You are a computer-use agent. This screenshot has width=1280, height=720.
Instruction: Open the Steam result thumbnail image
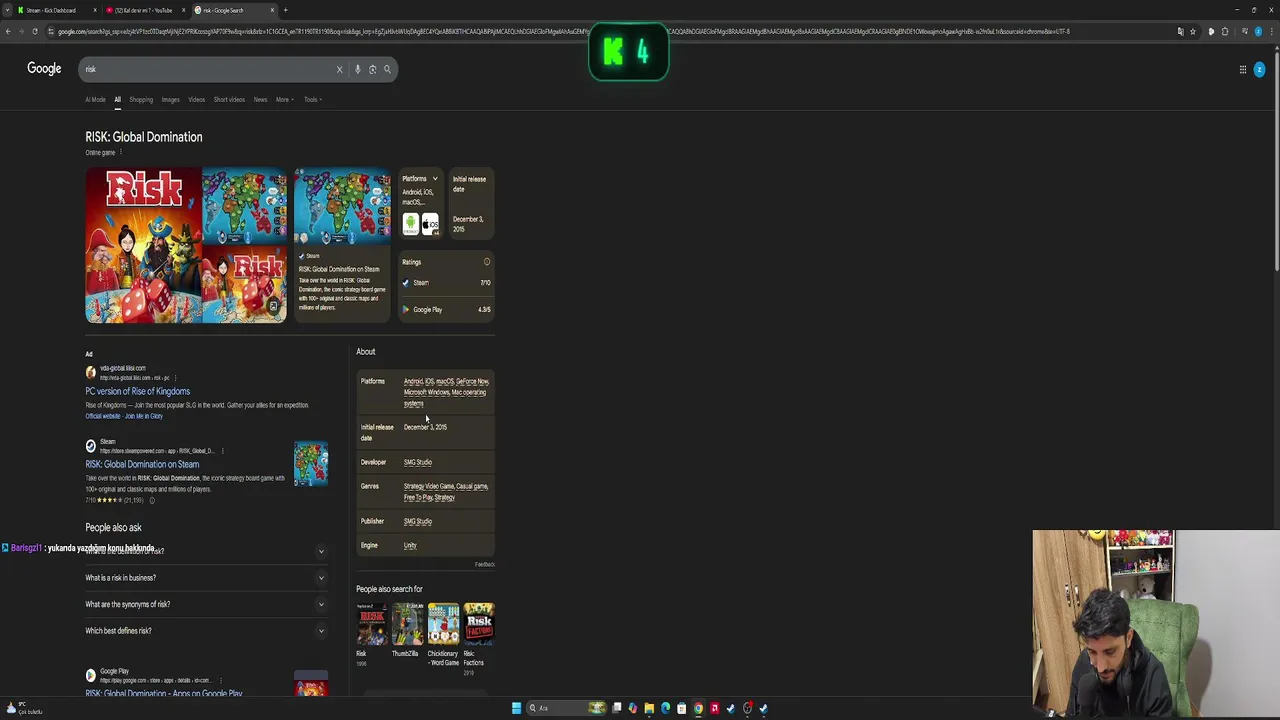(x=311, y=465)
